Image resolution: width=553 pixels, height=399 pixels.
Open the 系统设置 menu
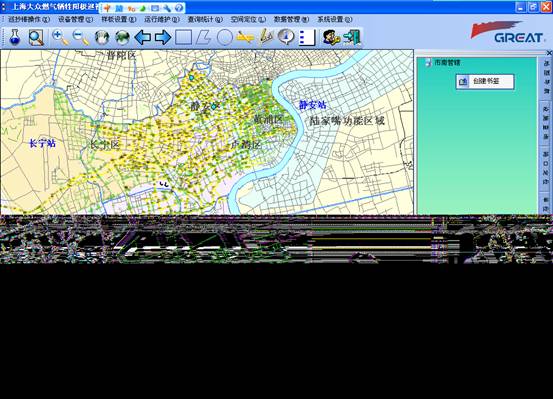coord(334,19)
